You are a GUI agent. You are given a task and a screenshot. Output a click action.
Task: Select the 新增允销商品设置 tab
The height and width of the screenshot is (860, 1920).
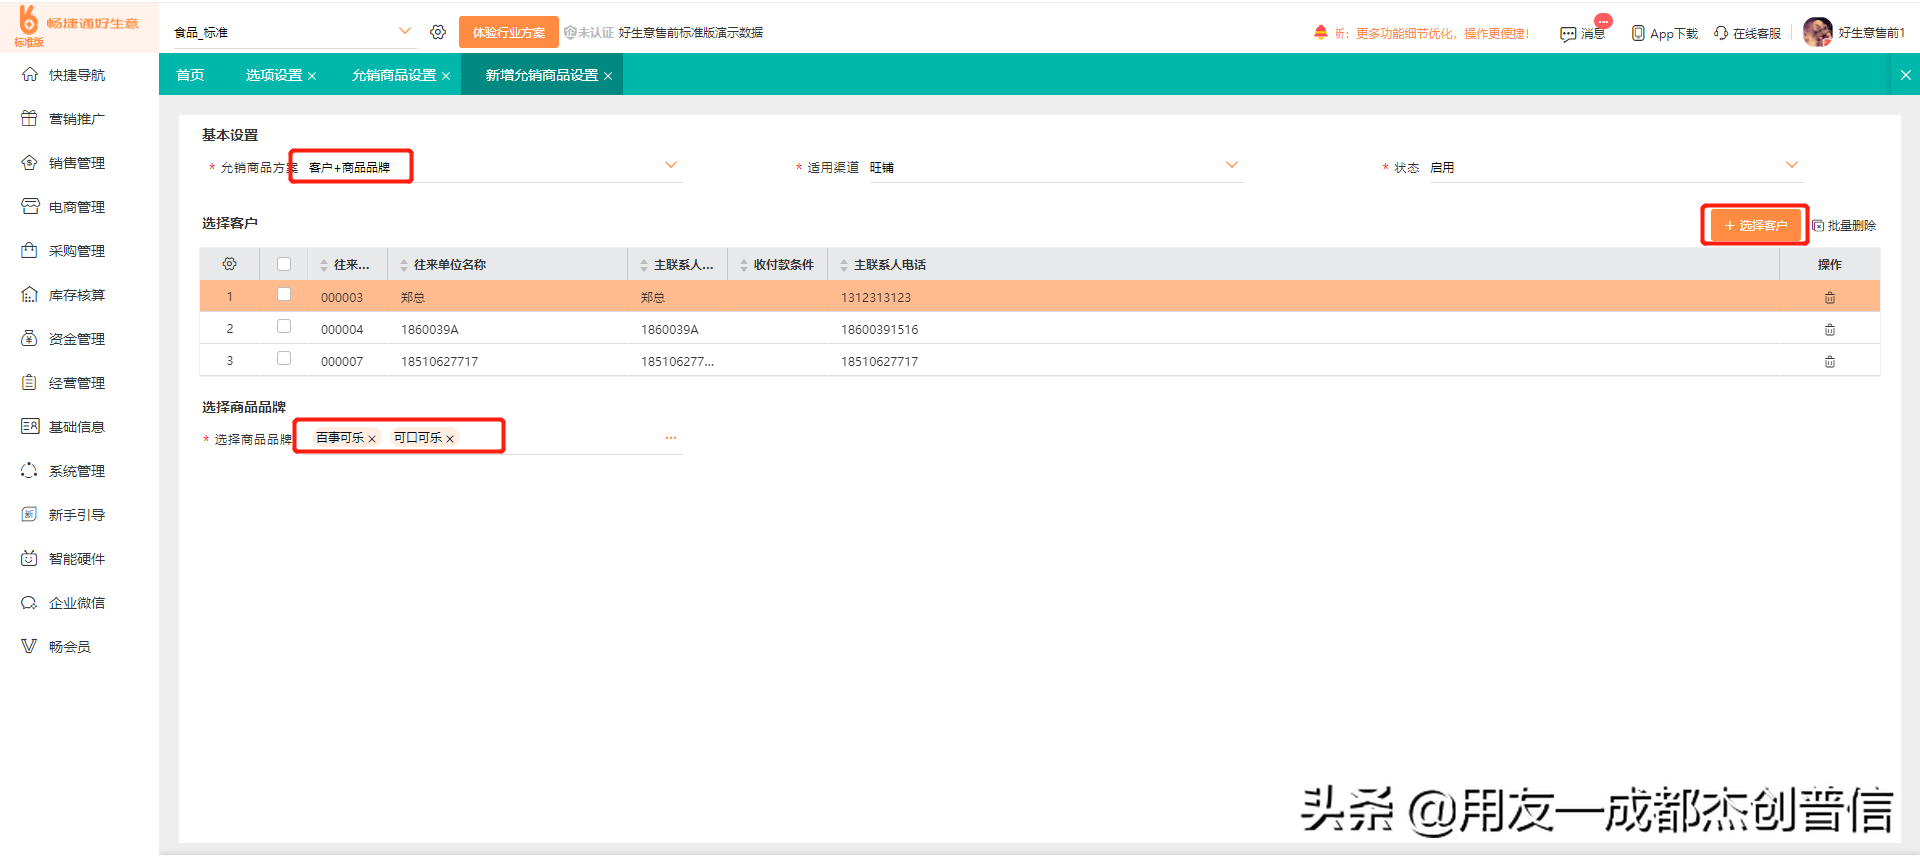pos(542,75)
